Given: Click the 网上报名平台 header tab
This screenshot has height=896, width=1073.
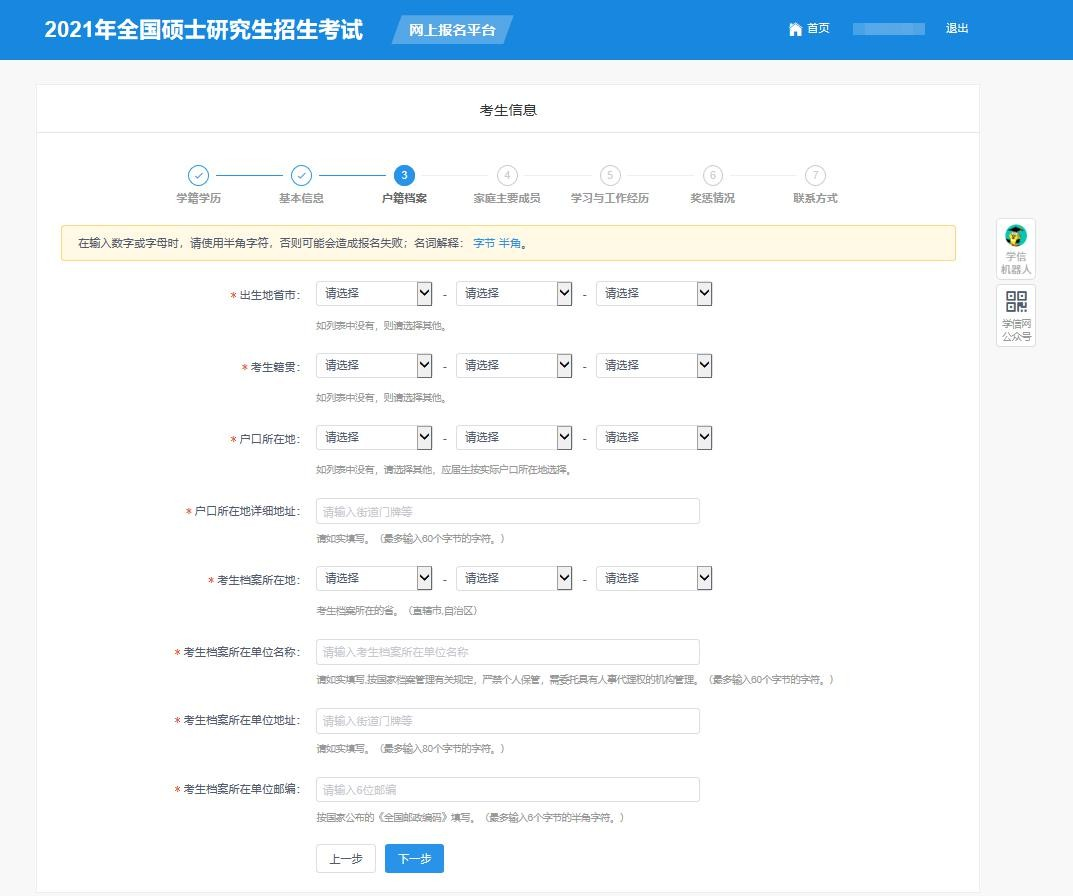Looking at the screenshot, I should tap(452, 30).
